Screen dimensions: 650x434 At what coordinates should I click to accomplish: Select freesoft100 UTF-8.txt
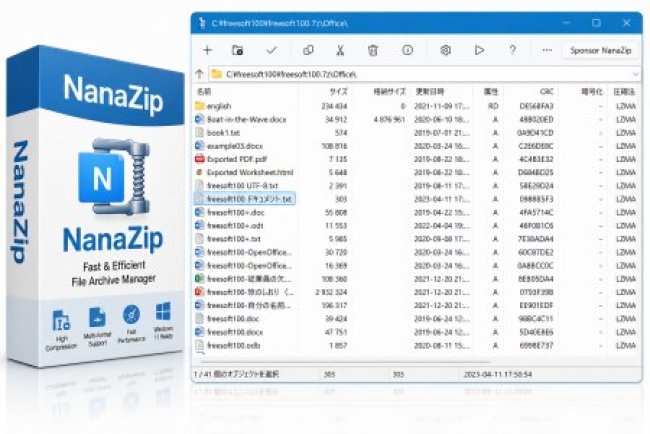coord(243,186)
